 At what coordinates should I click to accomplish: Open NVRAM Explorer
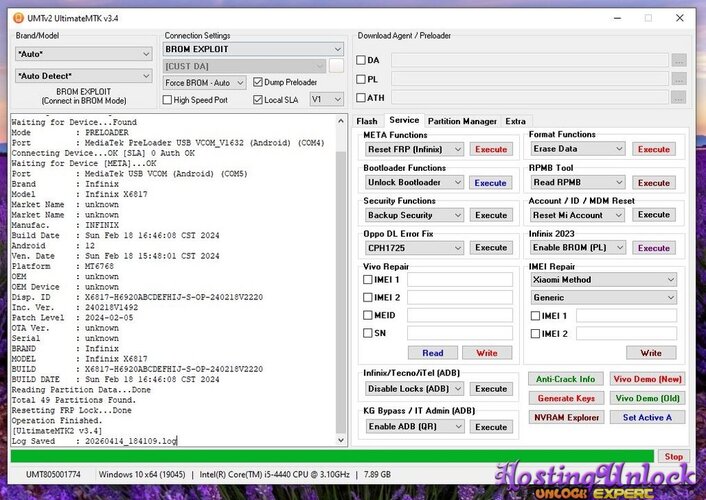pyautogui.click(x=566, y=417)
